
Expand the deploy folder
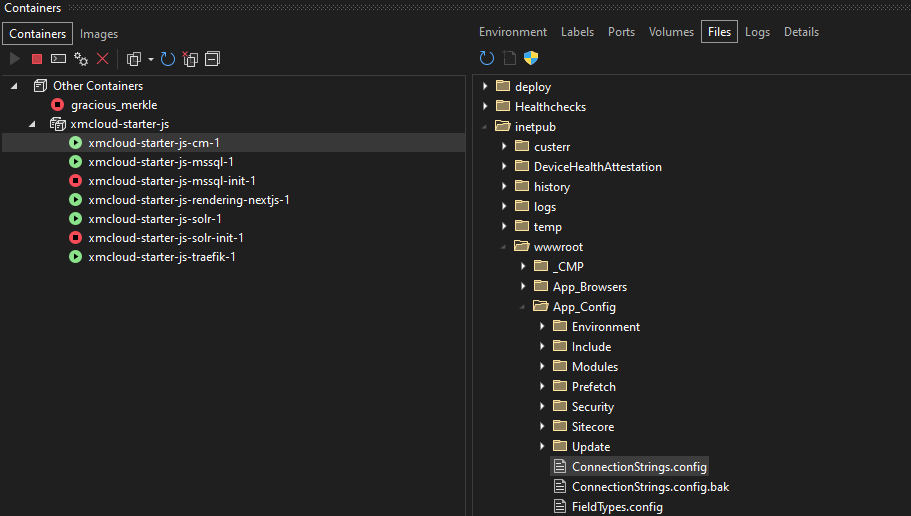click(485, 87)
